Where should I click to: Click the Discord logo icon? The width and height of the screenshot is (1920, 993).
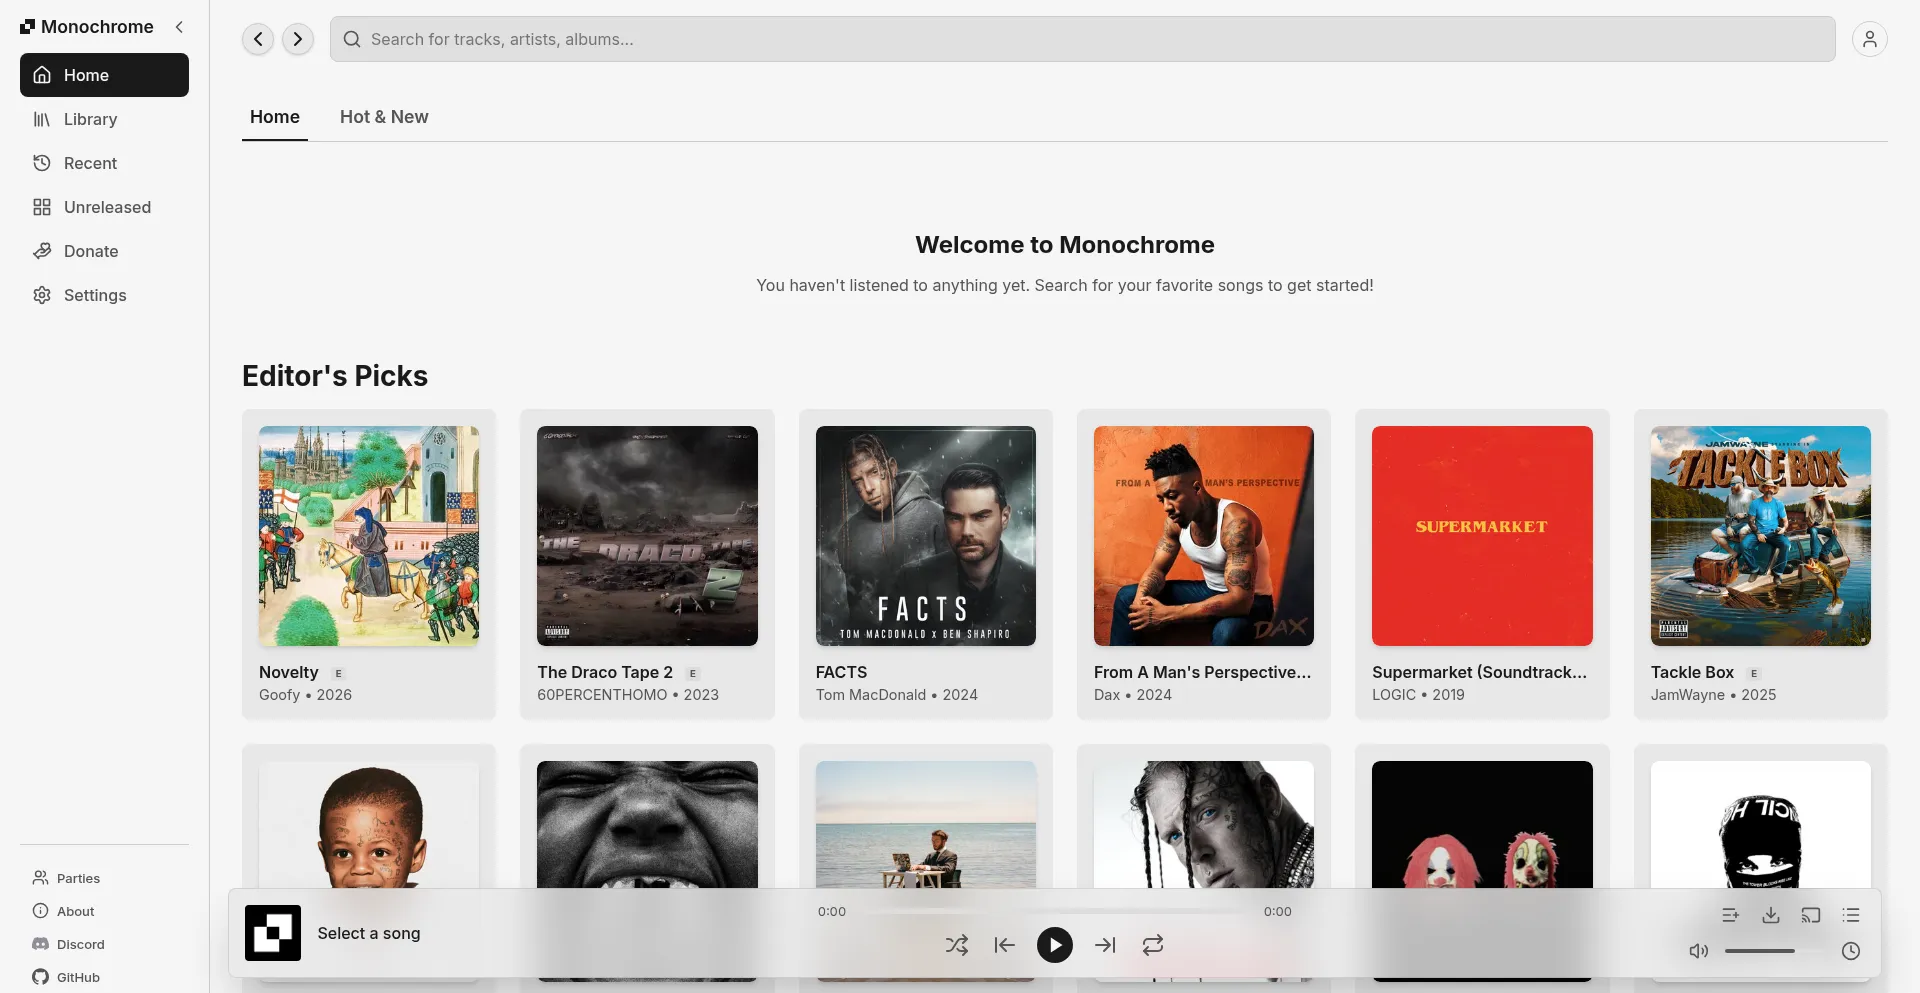click(x=41, y=944)
